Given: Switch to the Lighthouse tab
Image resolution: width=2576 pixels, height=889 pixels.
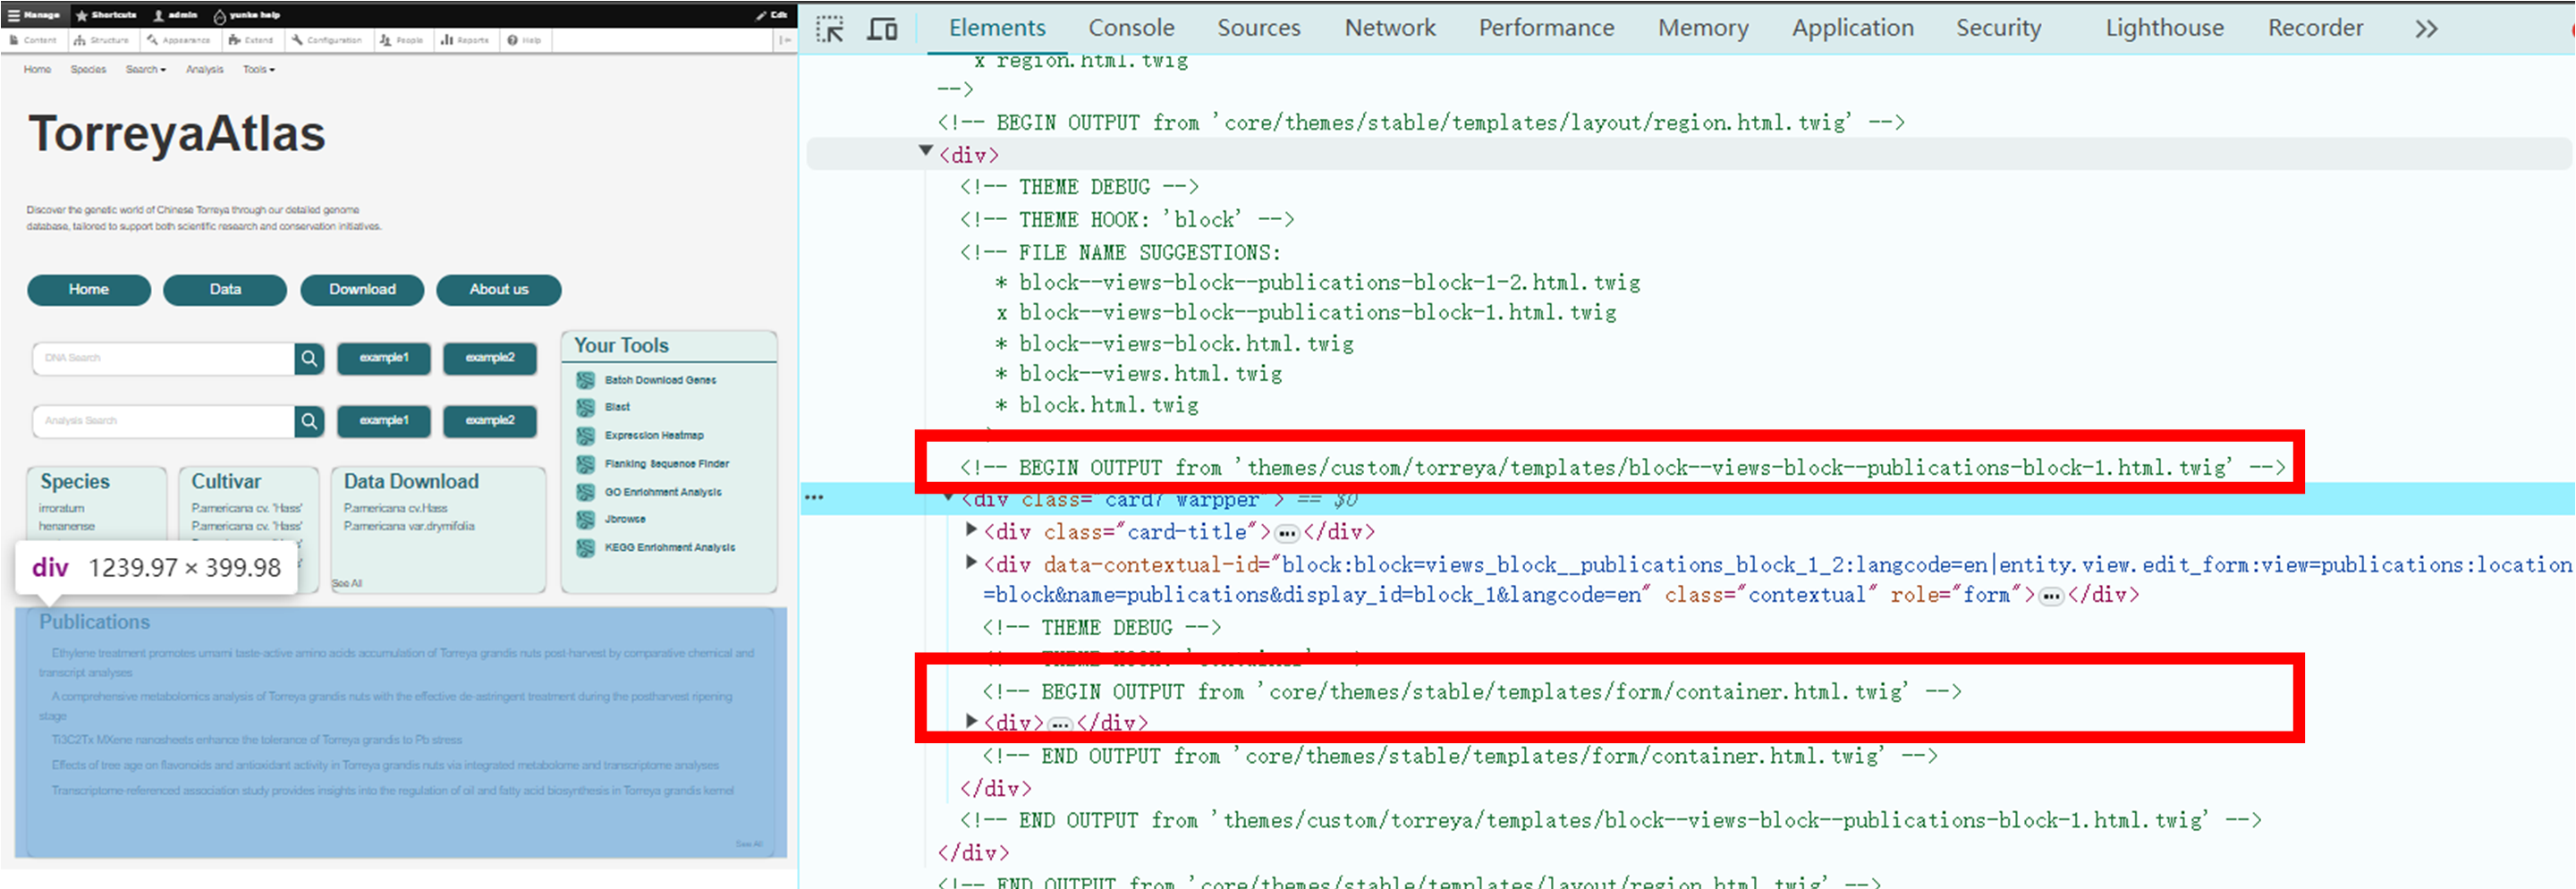Looking at the screenshot, I should pos(2164,28).
